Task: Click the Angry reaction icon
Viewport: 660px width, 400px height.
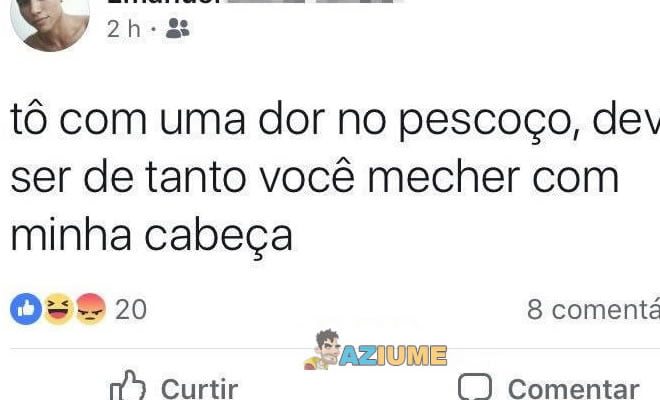Action: coord(90,309)
